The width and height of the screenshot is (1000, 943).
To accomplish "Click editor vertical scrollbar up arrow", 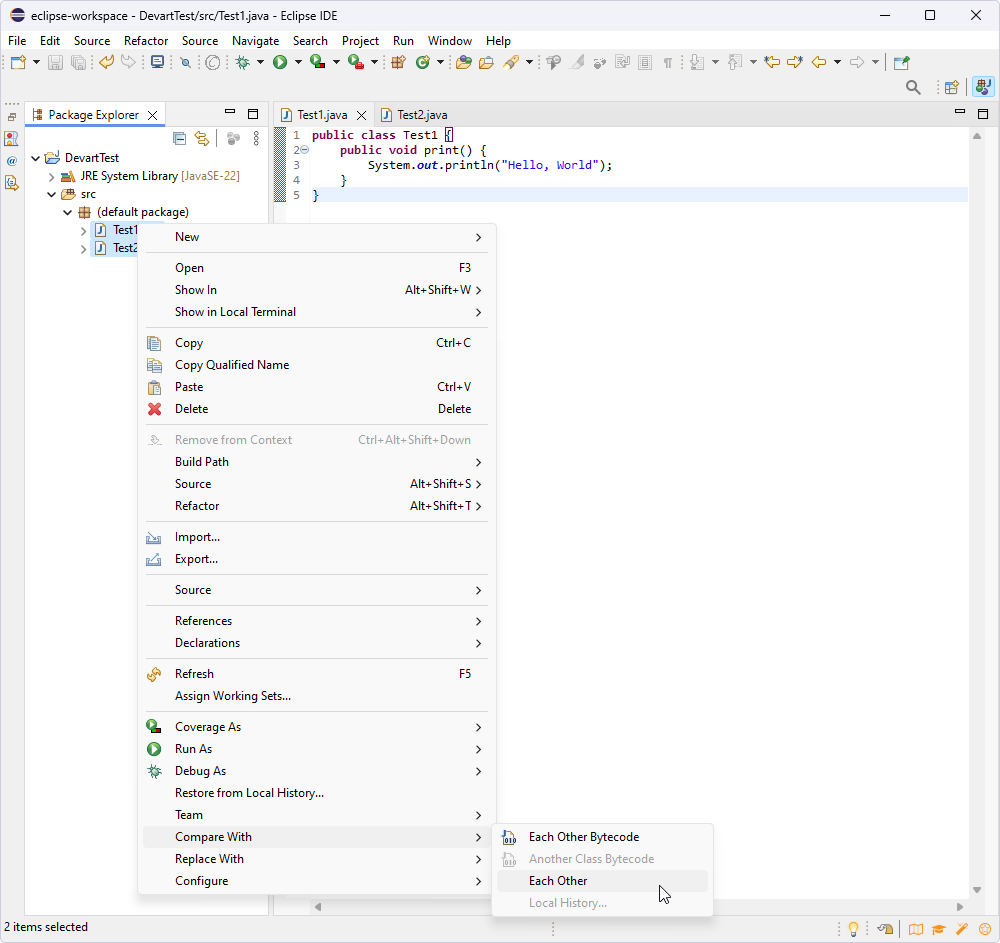I will click(x=976, y=136).
